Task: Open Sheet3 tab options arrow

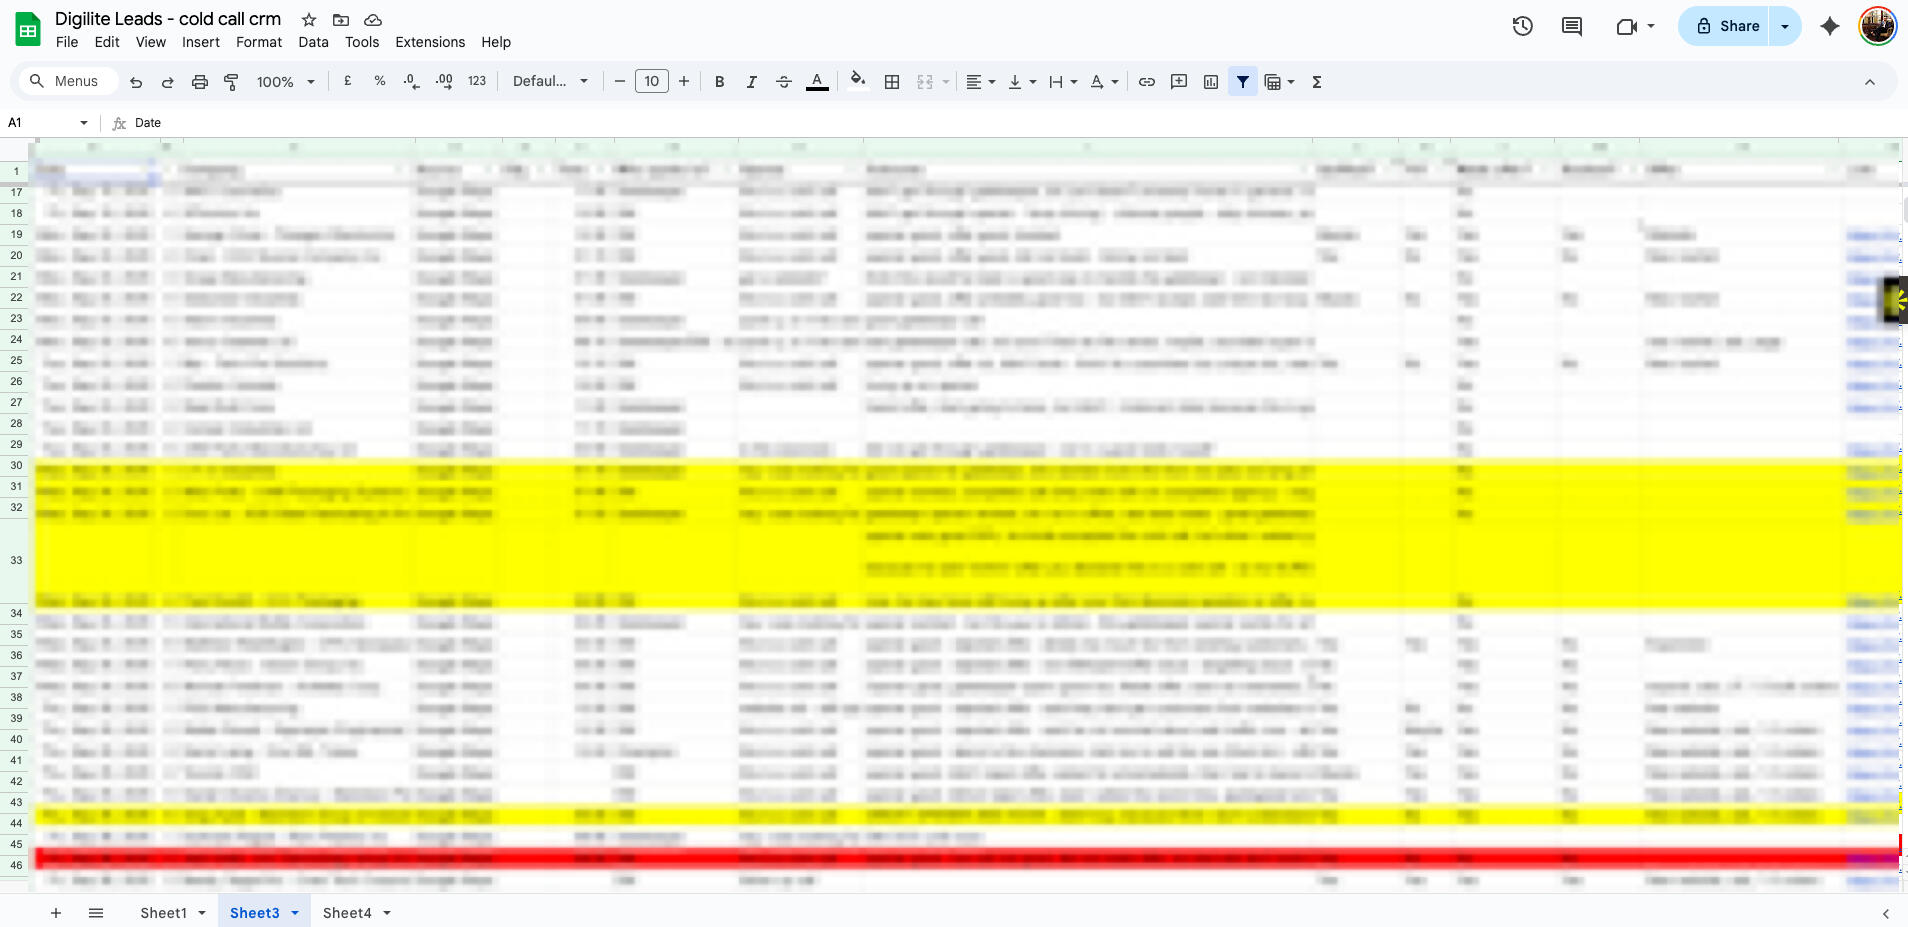Action: (x=295, y=913)
